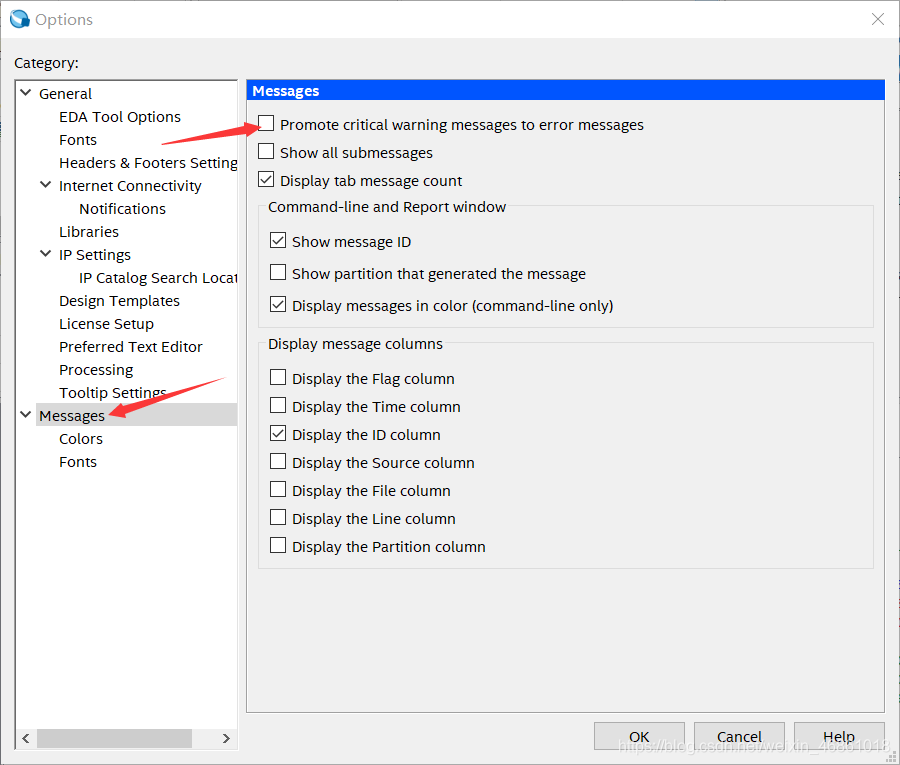Click the Cancel button

(x=739, y=736)
